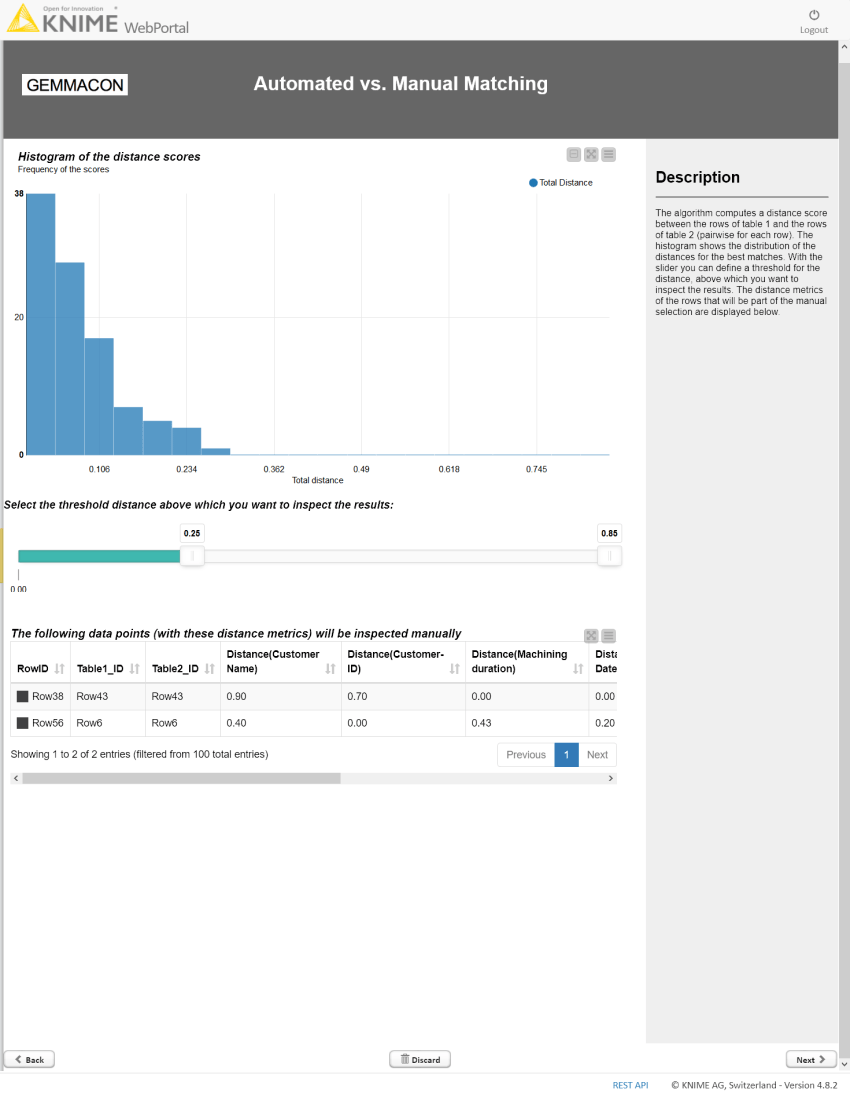This screenshot has height=1093, width=850.
Task: Click the histogram clear selection icon
Action: [574, 155]
